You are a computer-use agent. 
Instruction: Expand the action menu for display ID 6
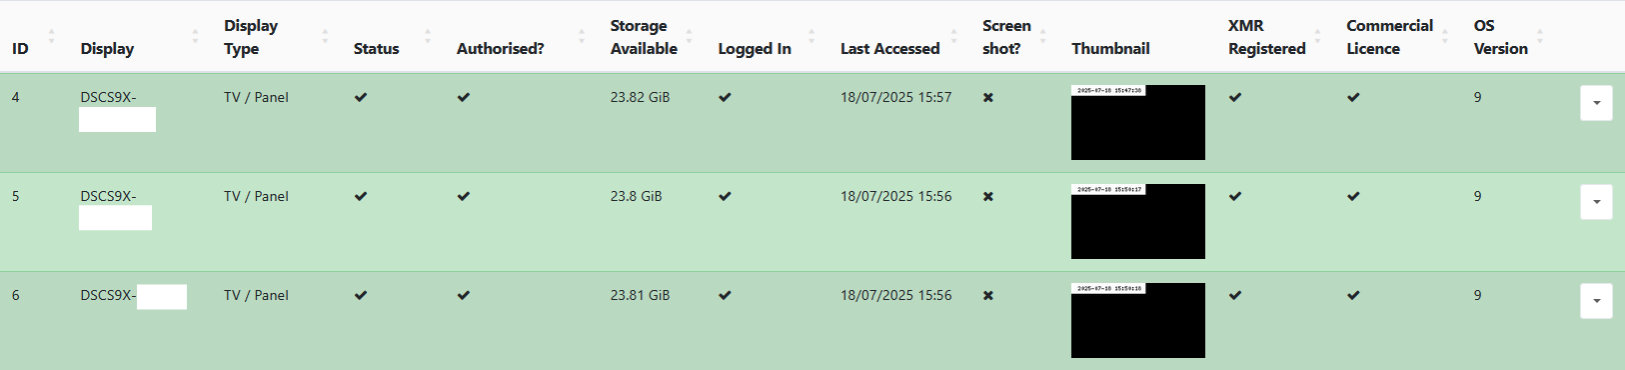1596,301
